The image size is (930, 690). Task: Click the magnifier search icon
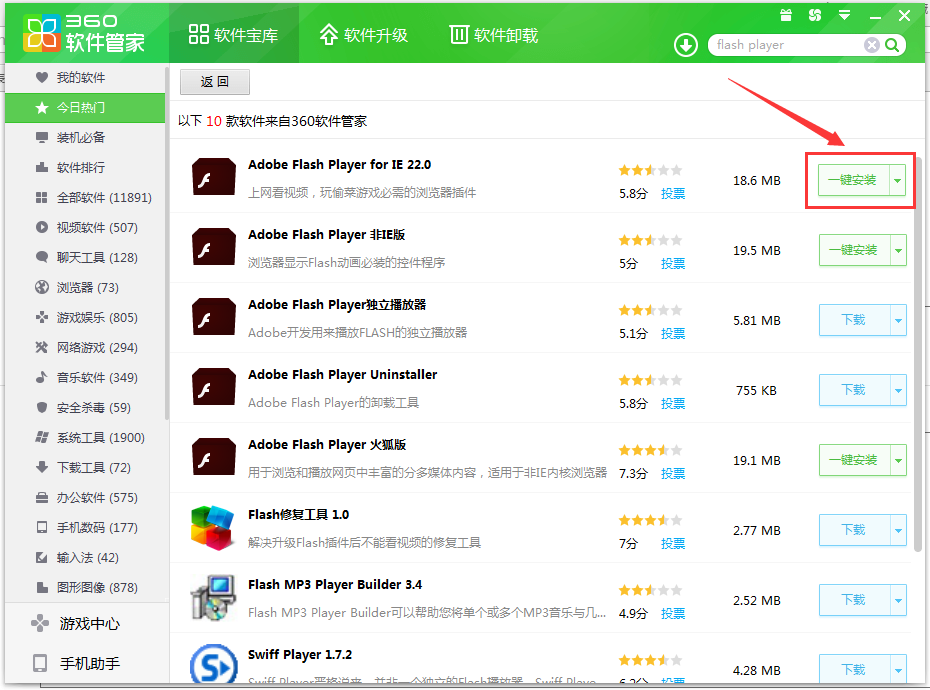892,45
